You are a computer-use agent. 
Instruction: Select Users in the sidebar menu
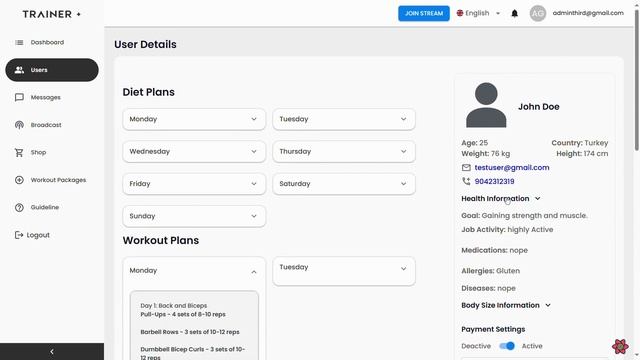(52, 70)
